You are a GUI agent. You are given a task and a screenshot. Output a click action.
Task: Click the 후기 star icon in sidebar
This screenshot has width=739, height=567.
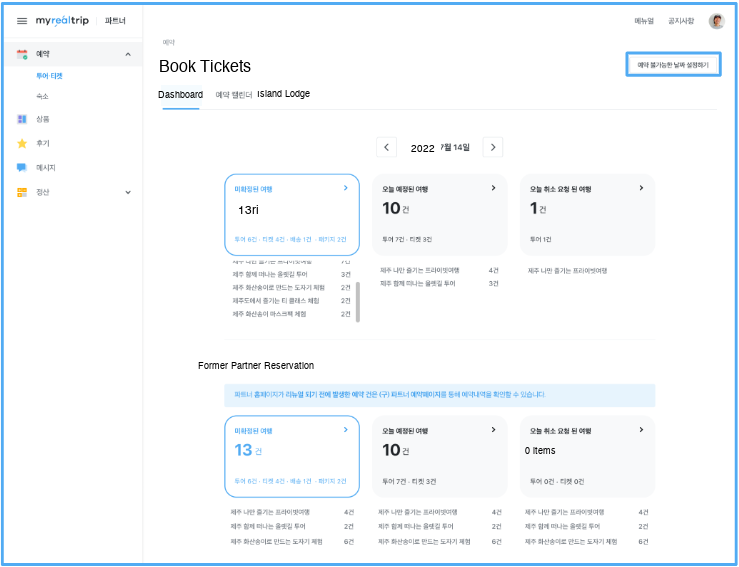[22, 143]
